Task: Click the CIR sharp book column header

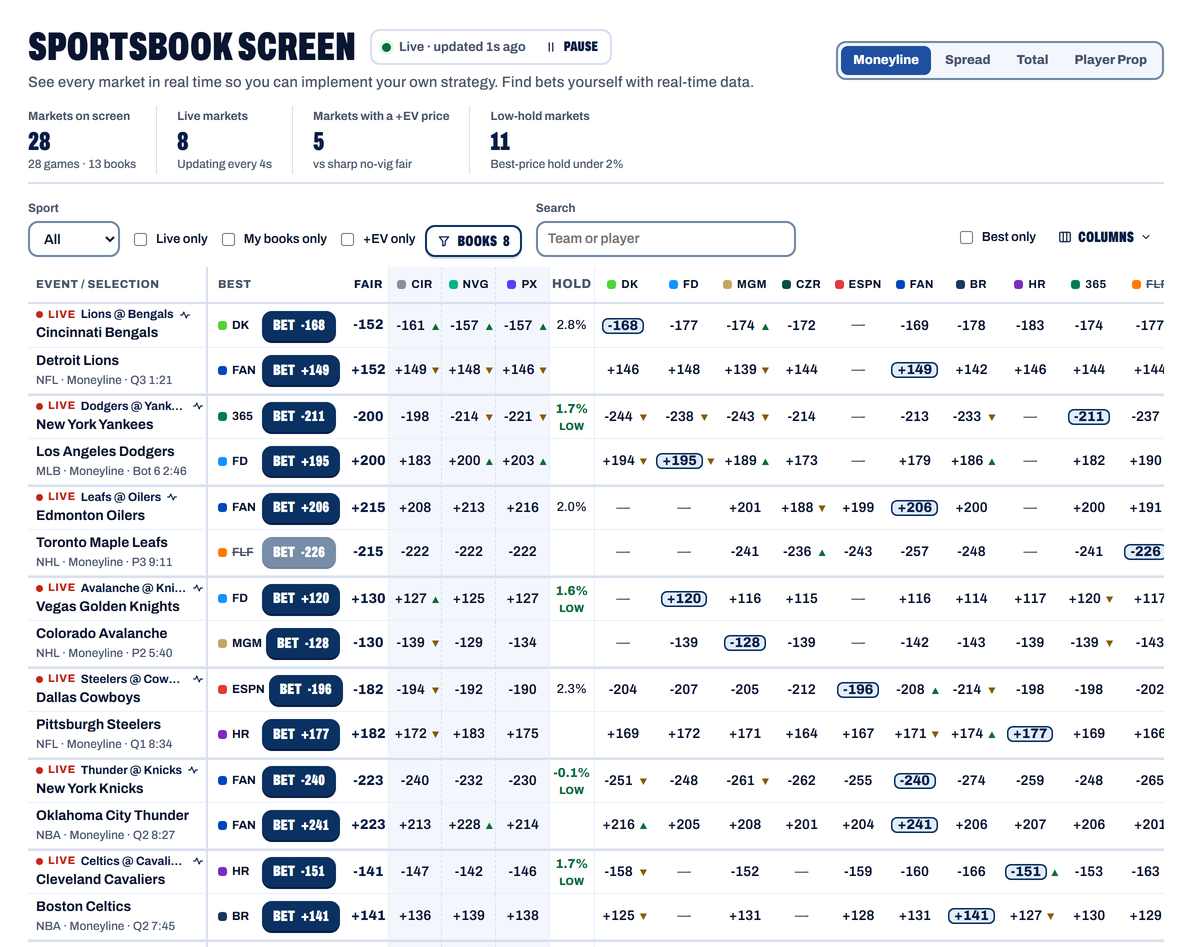Action: point(414,284)
